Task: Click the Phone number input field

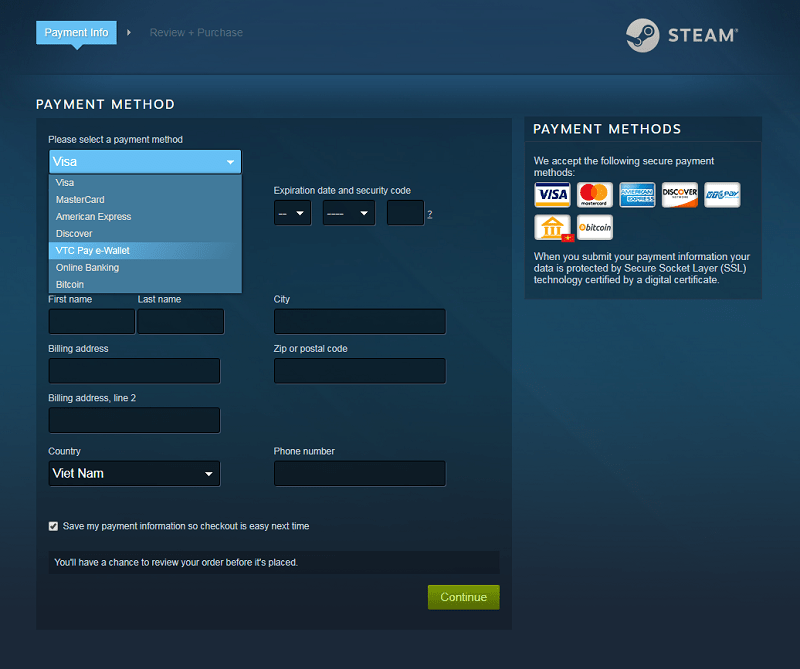Action: [360, 474]
